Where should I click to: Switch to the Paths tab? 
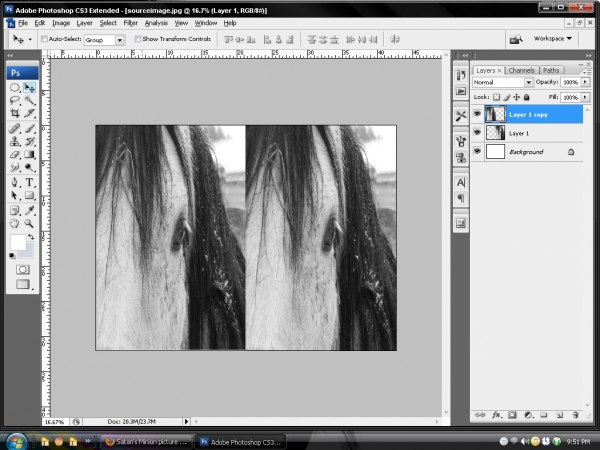coord(551,70)
